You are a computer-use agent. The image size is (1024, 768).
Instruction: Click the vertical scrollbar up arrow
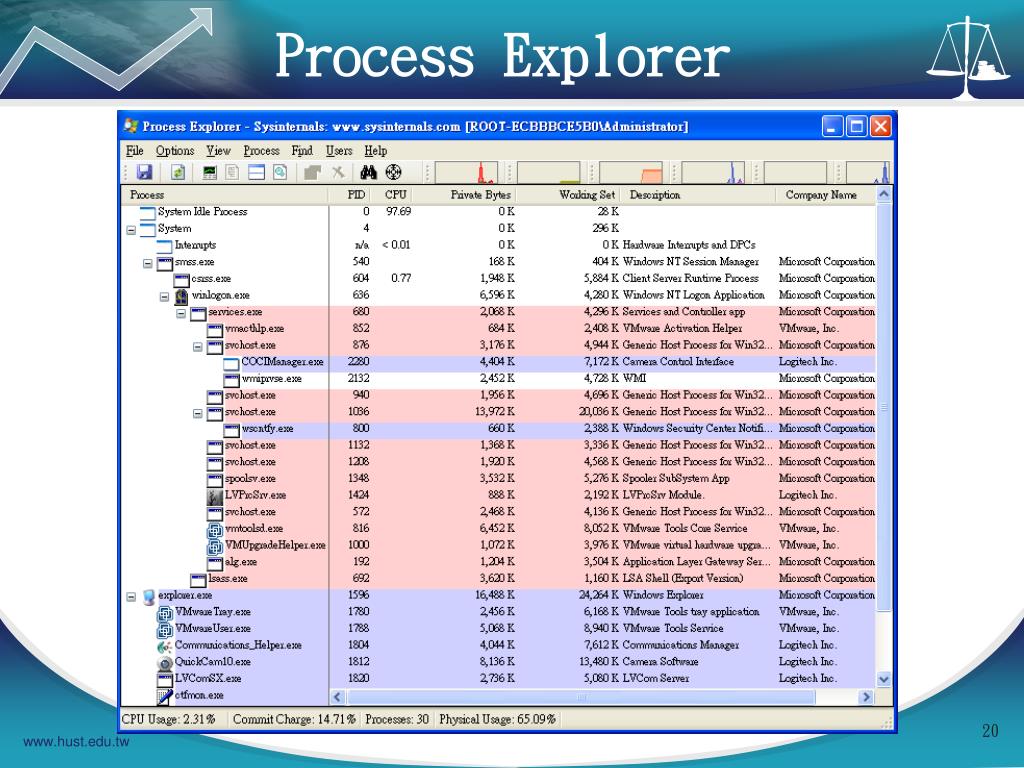884,195
